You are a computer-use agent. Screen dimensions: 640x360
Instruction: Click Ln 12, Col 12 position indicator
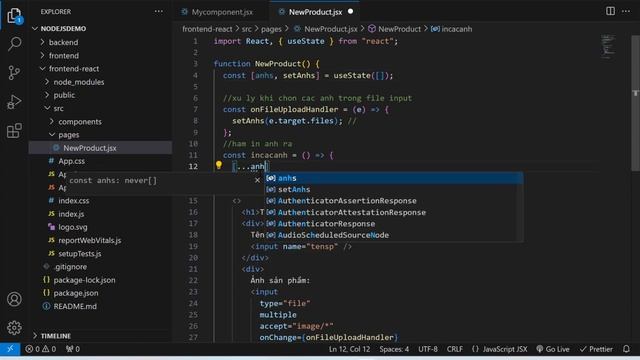point(349,349)
